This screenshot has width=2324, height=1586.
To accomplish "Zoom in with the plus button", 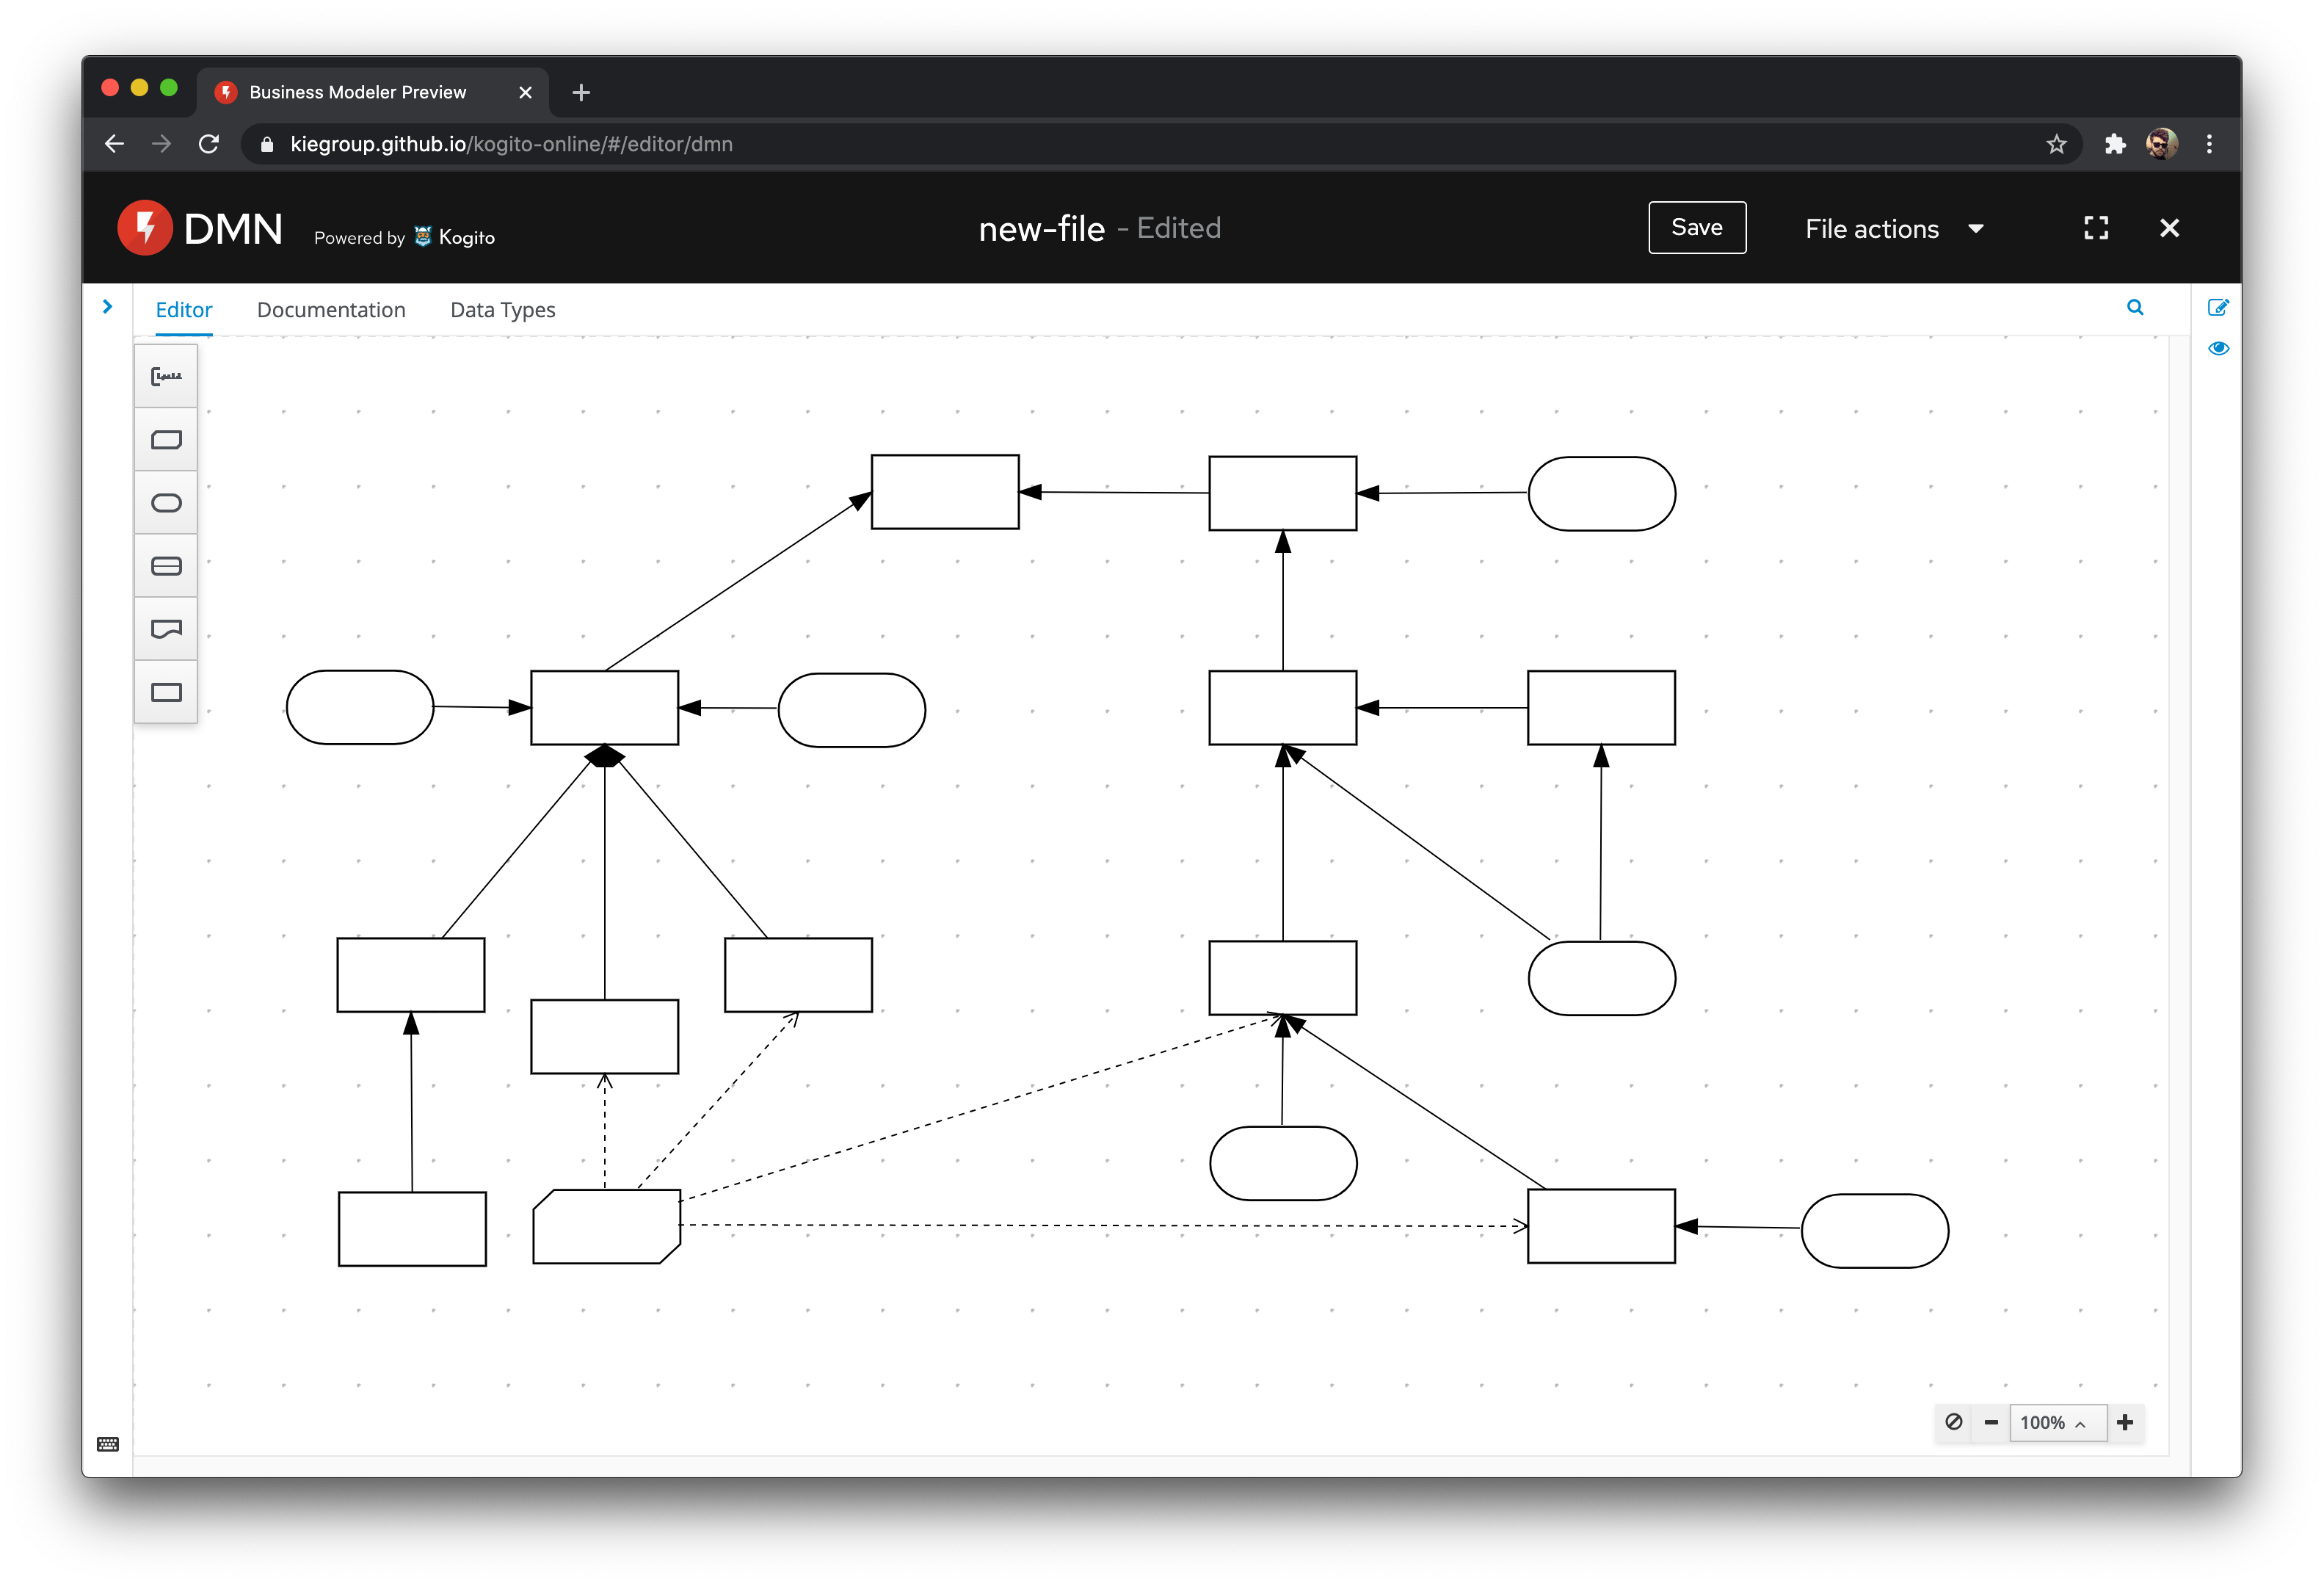I will tap(2125, 1422).
